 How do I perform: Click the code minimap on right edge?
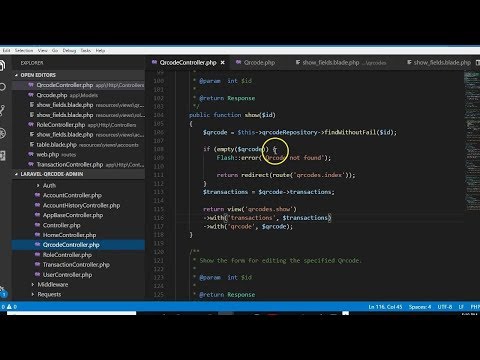[x=472, y=141]
